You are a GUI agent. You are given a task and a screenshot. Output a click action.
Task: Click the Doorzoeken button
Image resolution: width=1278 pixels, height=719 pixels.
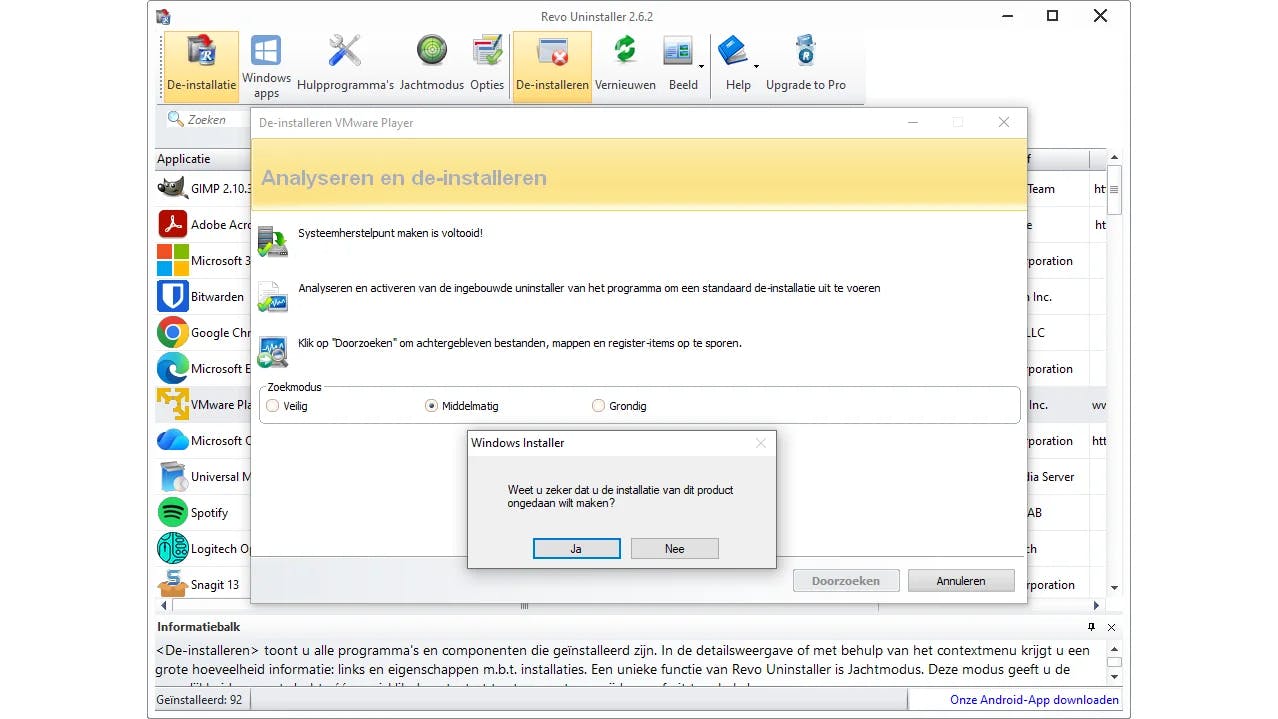coord(846,581)
